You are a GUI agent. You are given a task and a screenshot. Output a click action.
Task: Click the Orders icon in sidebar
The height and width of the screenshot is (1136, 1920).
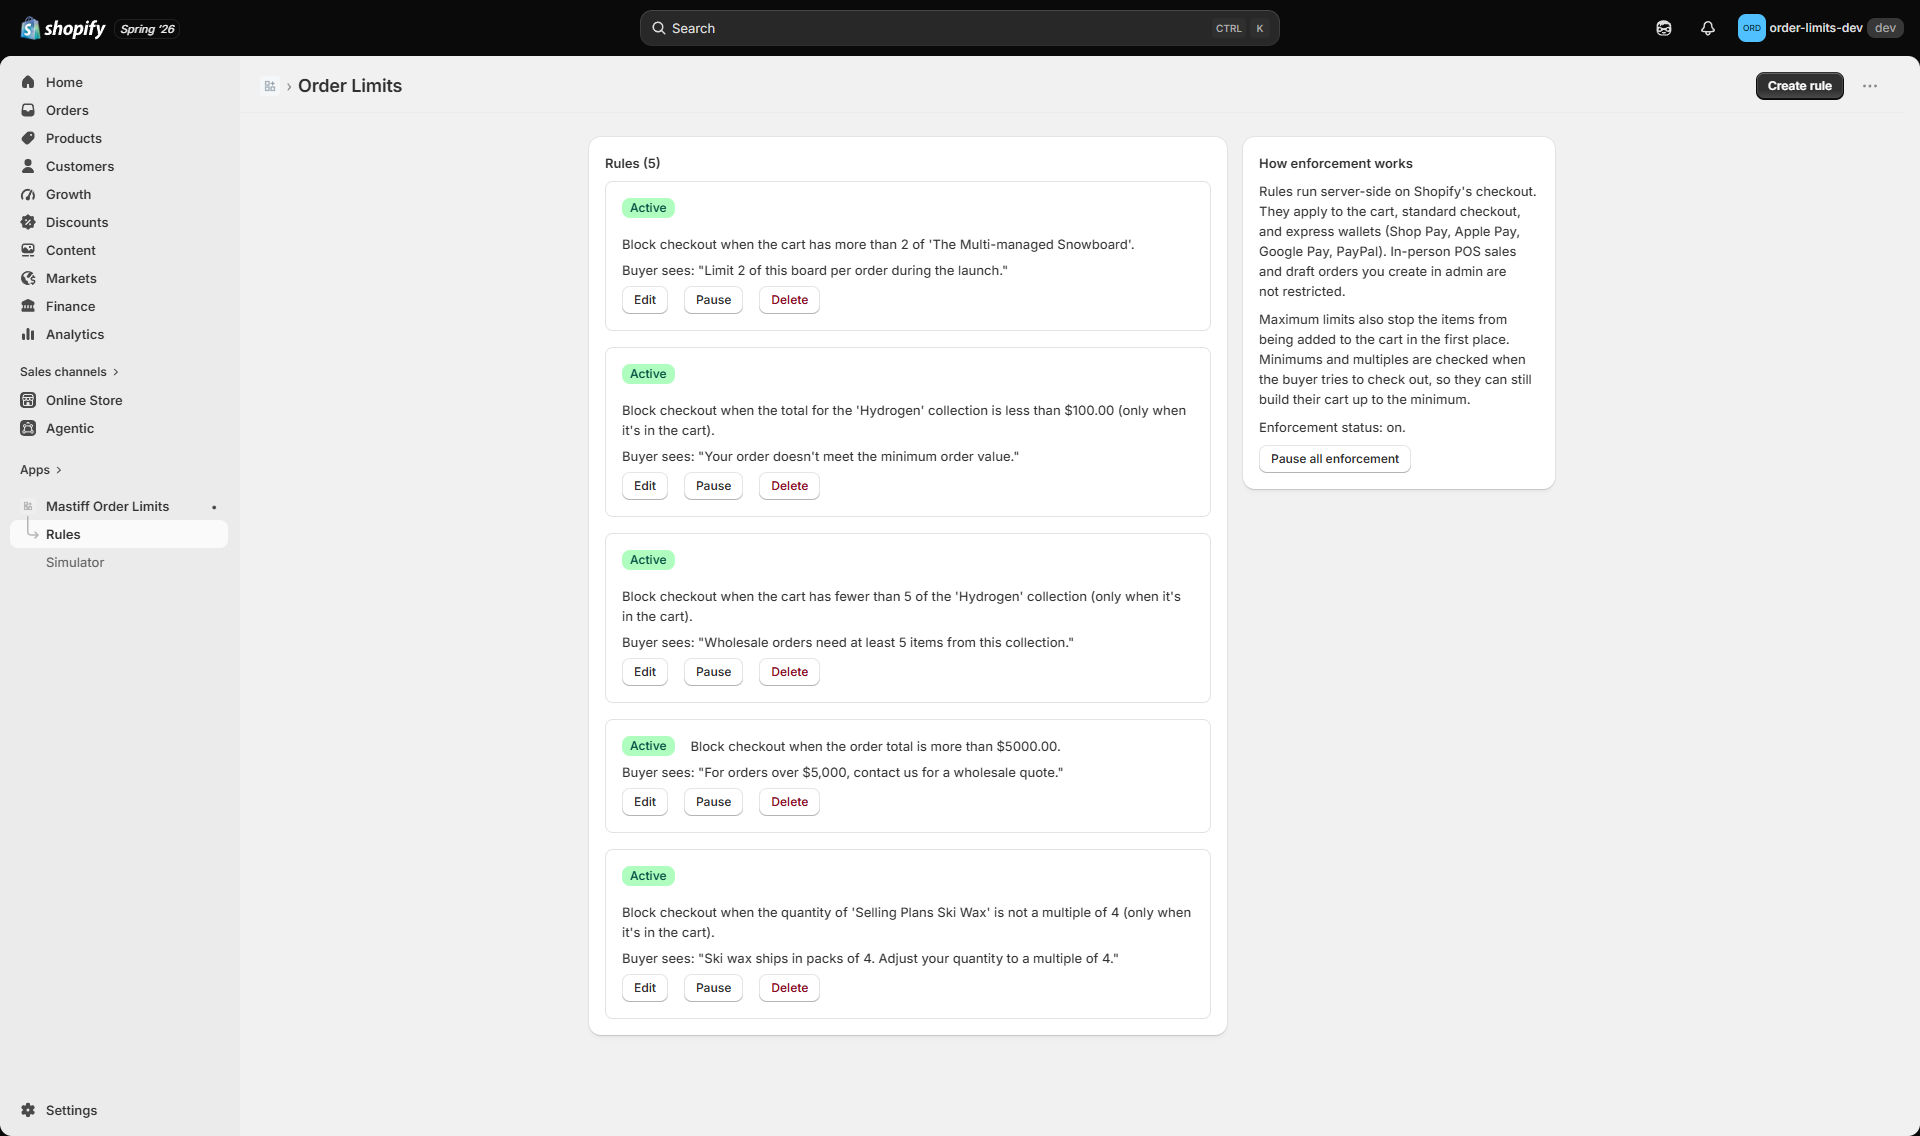[28, 110]
